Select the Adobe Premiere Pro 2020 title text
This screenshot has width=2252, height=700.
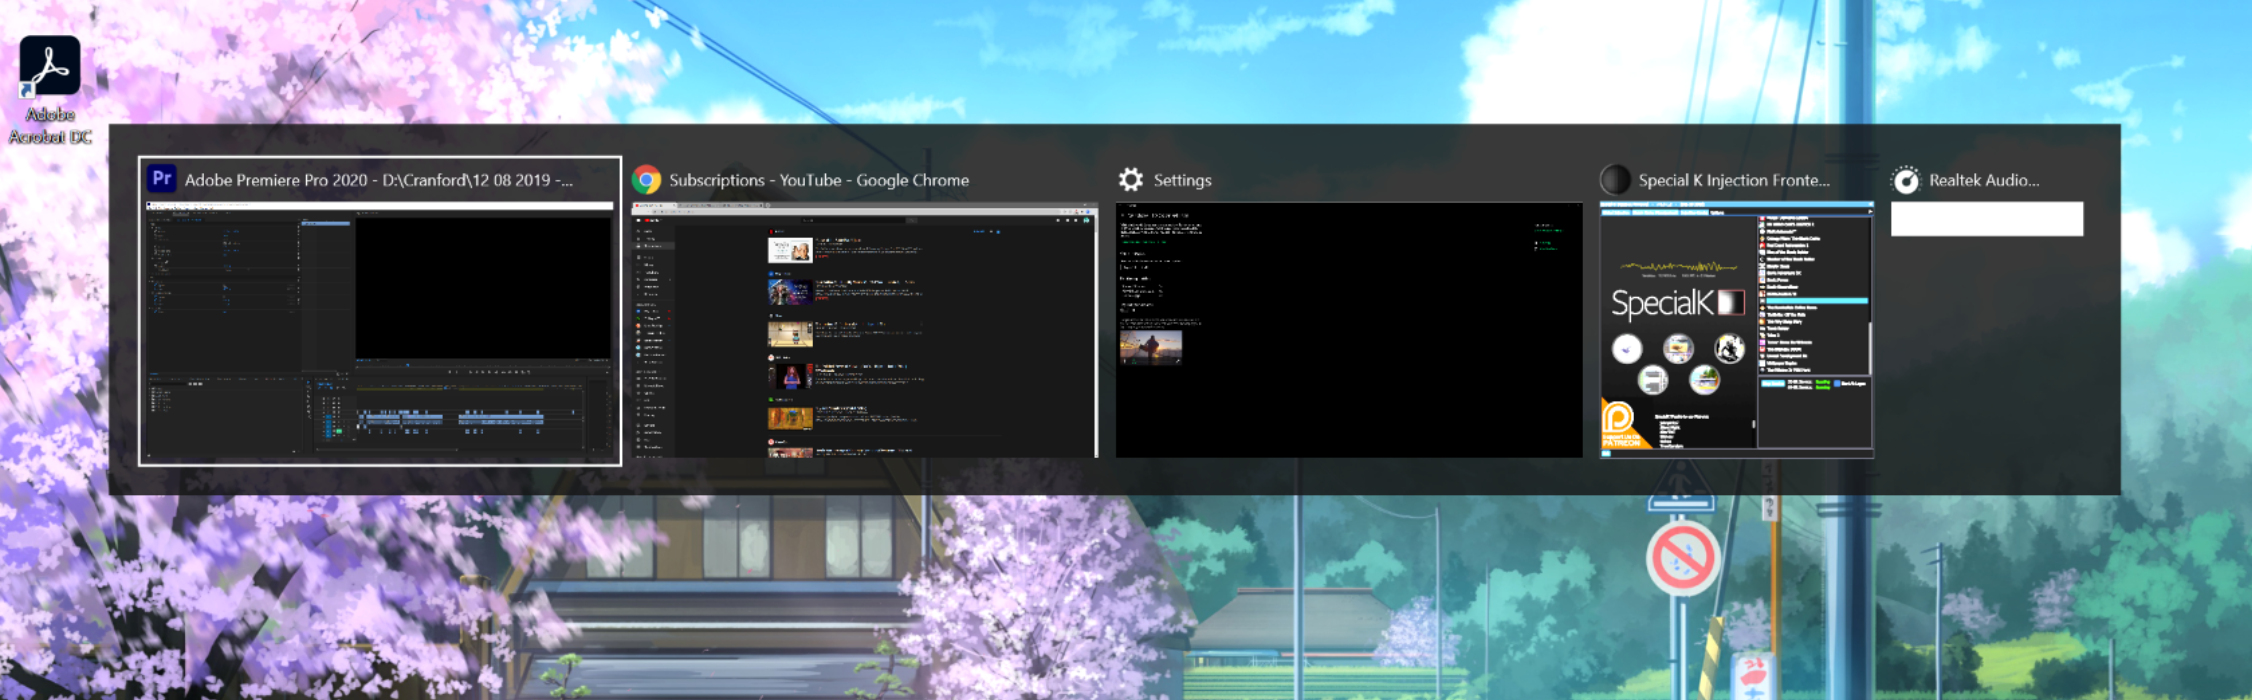click(378, 180)
